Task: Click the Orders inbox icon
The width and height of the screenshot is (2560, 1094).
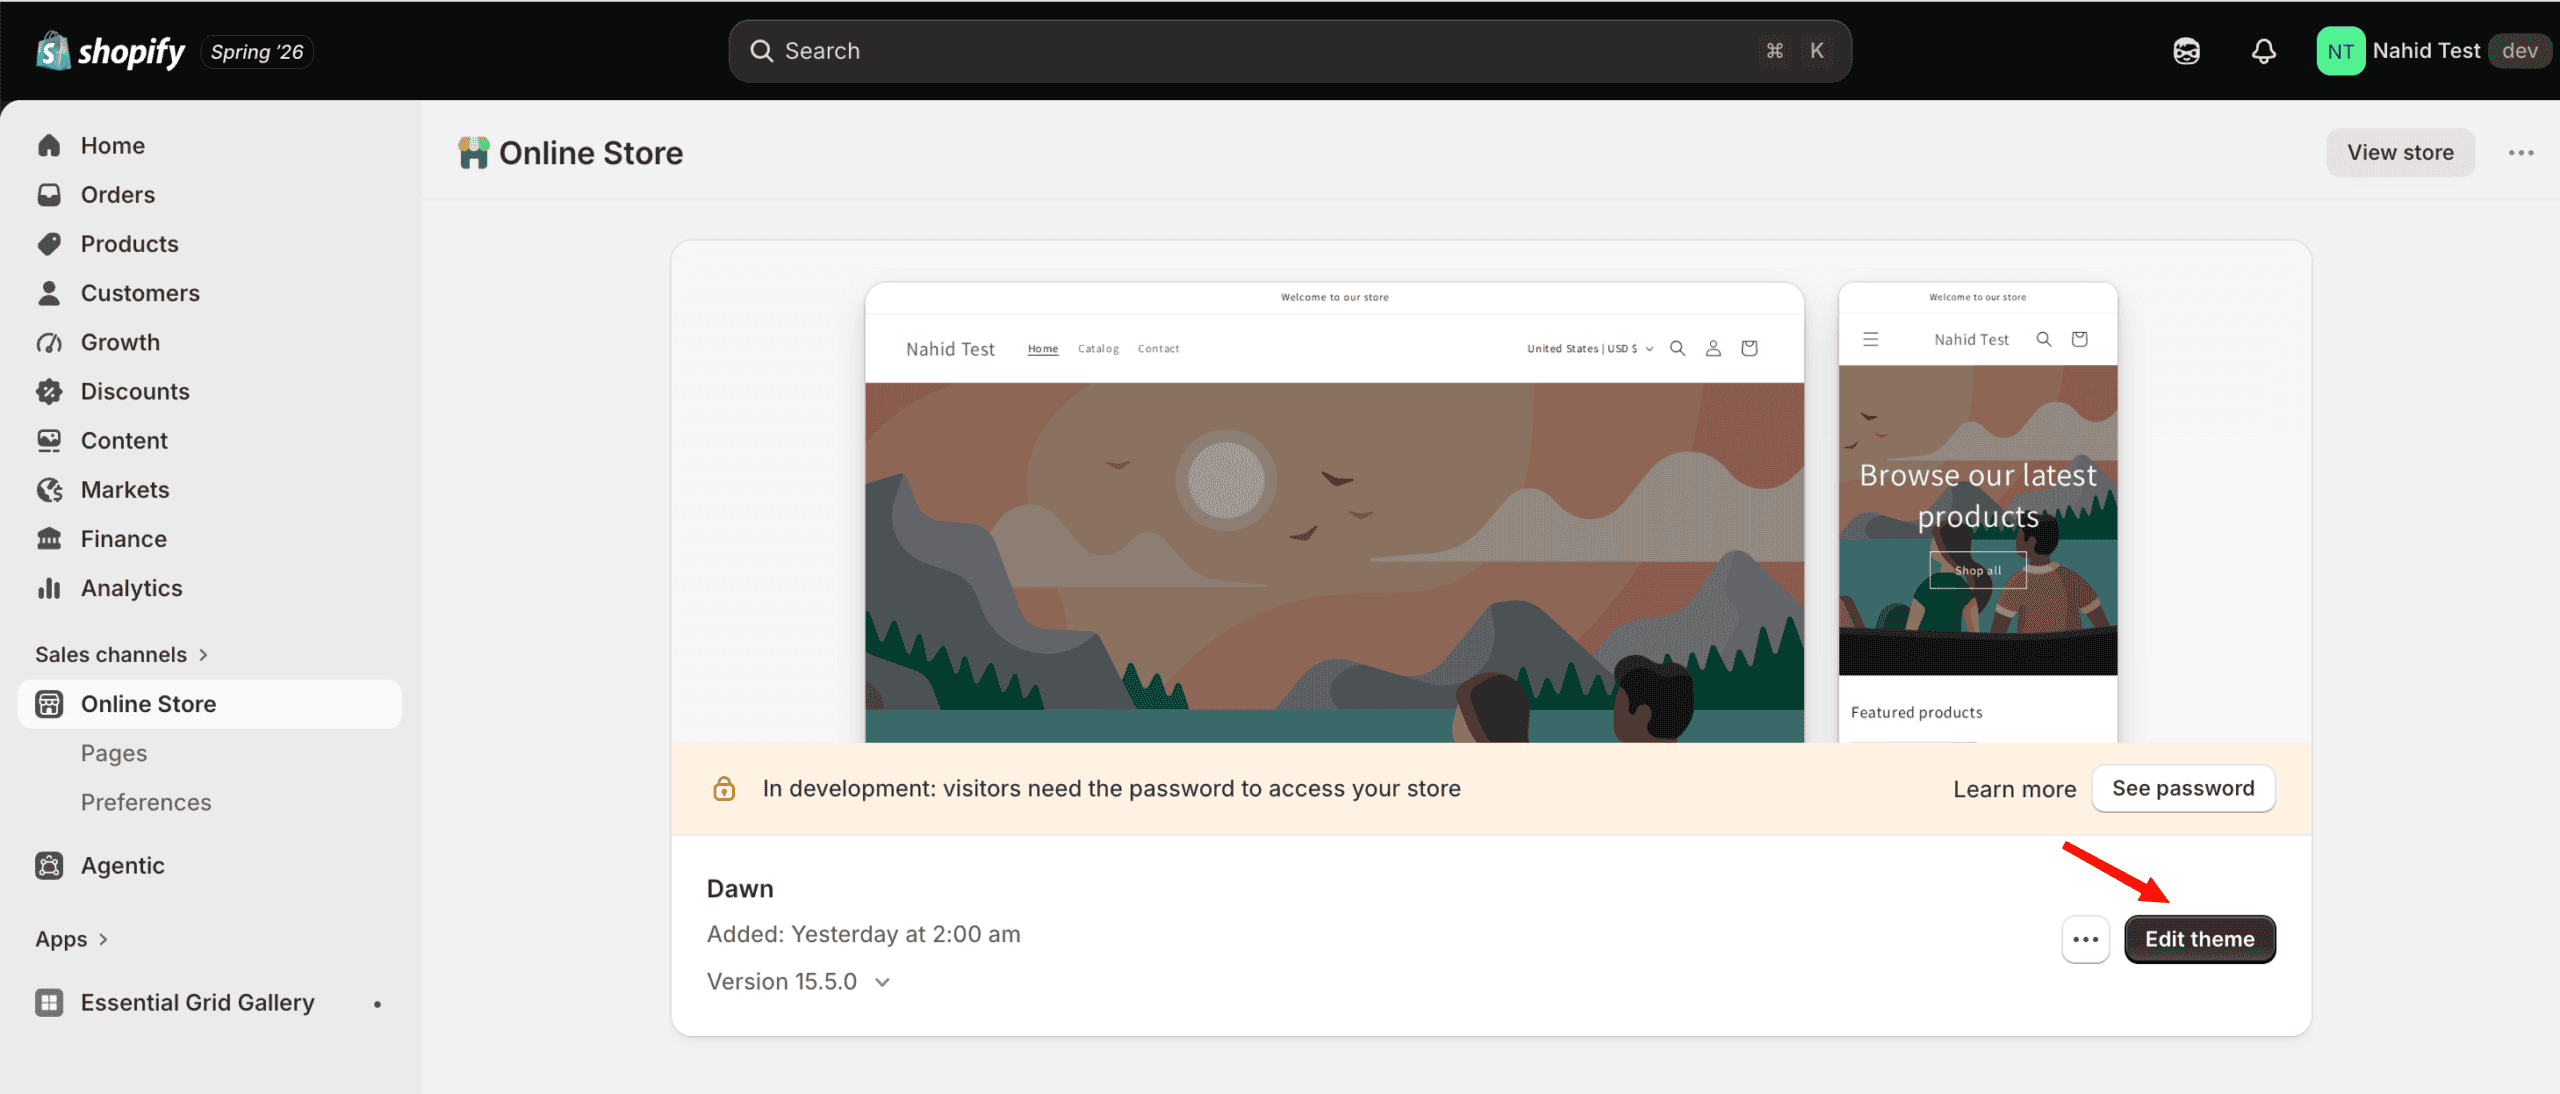Action: (49, 195)
